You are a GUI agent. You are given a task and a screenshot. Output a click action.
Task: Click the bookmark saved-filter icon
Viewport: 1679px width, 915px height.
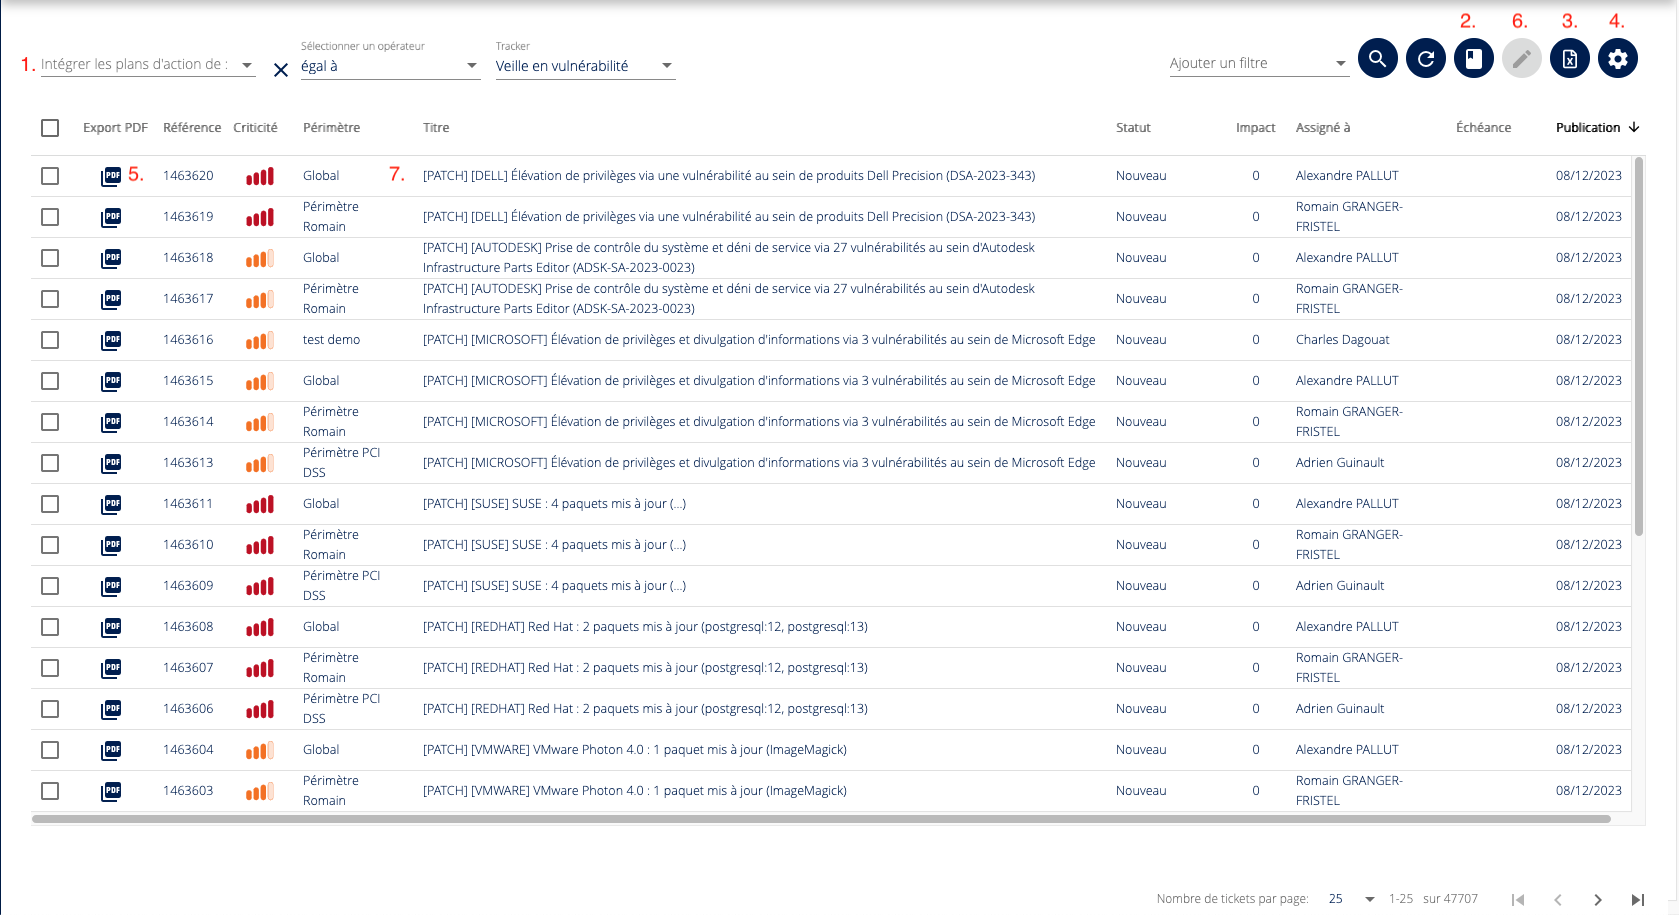[x=1473, y=59]
